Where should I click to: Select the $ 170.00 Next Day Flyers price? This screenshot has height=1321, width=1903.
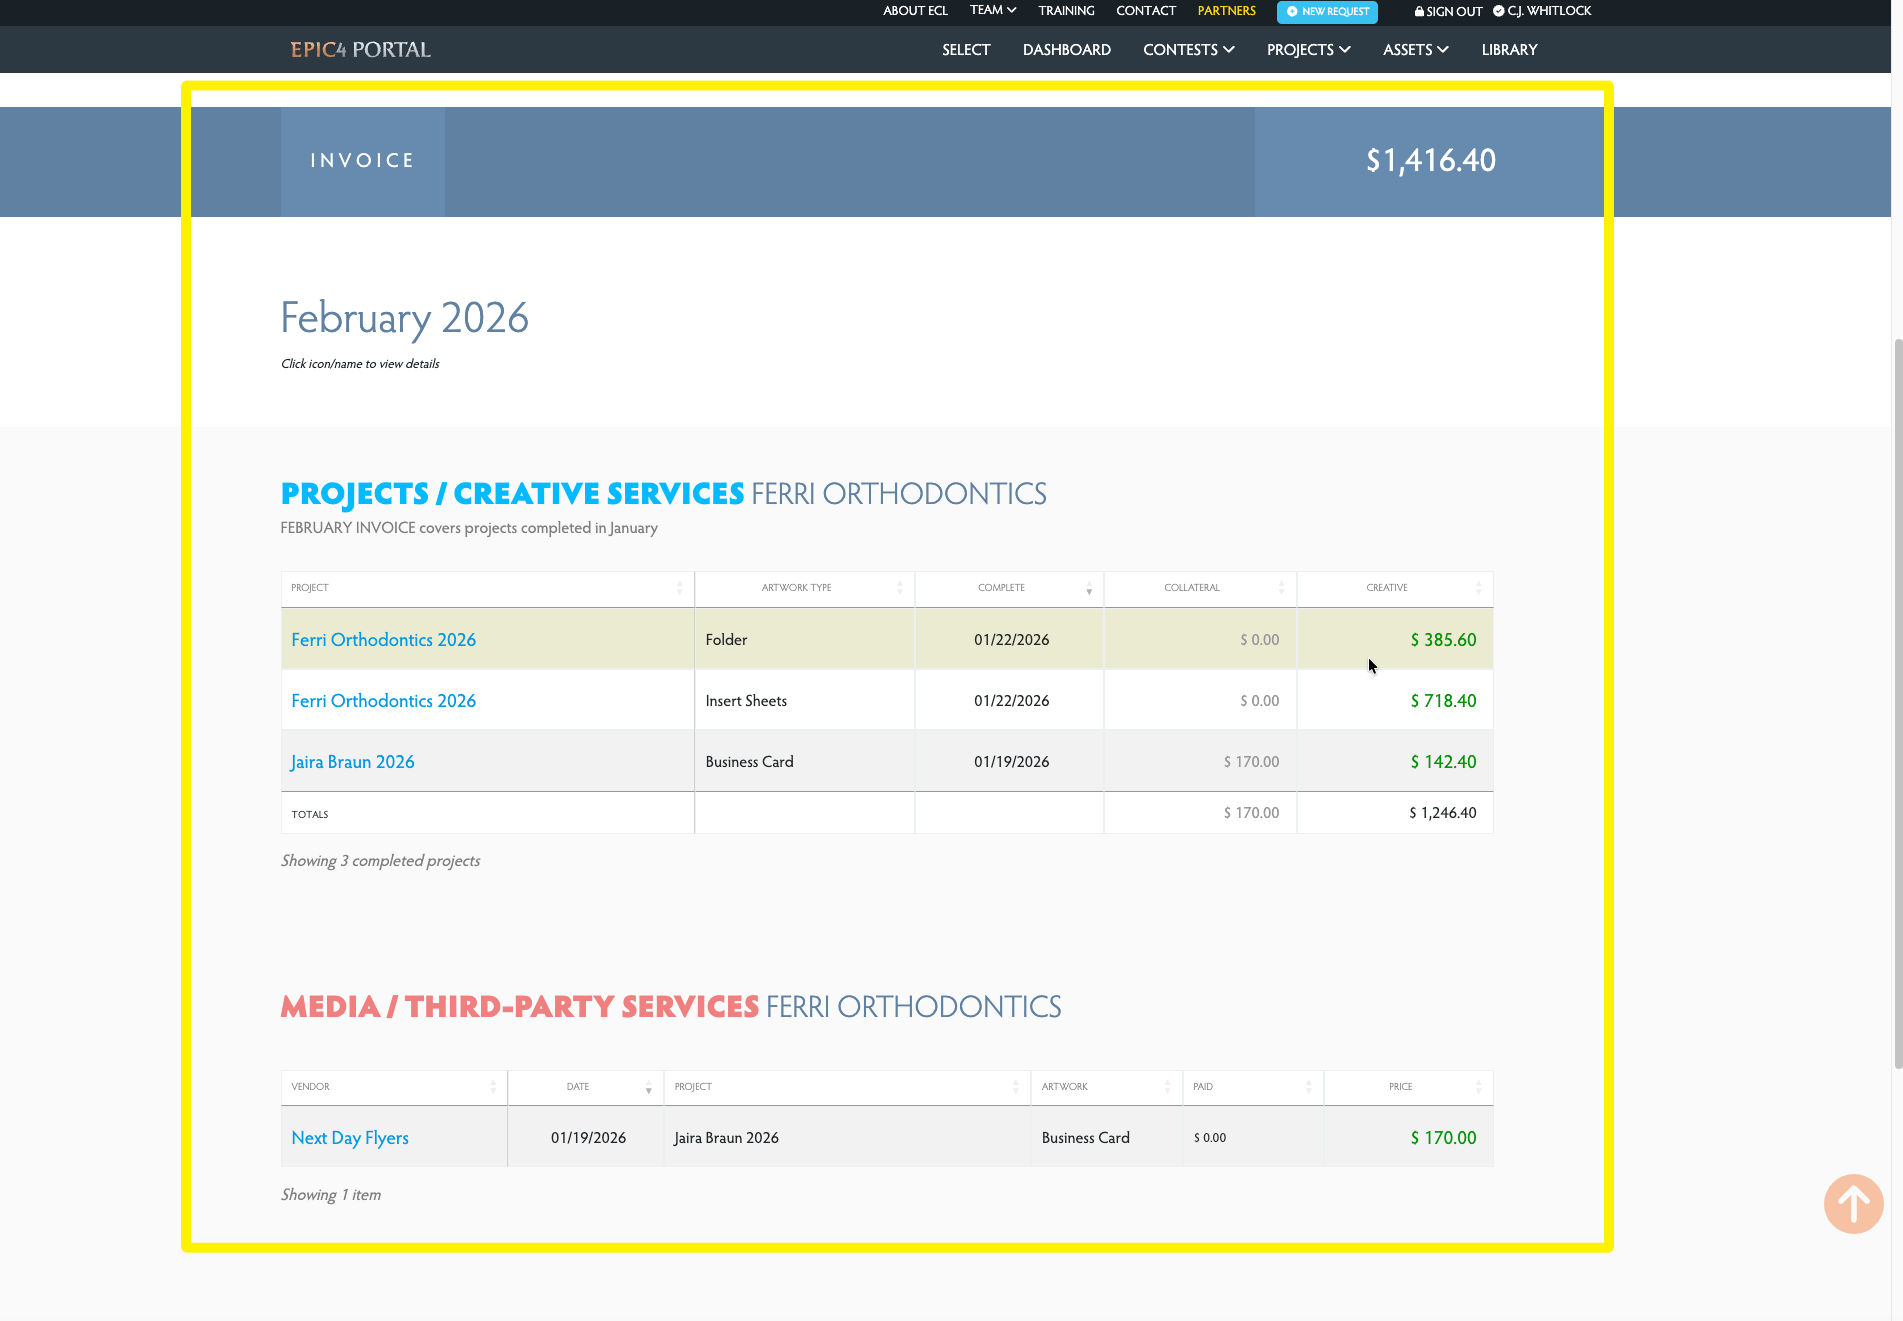[1443, 1138]
